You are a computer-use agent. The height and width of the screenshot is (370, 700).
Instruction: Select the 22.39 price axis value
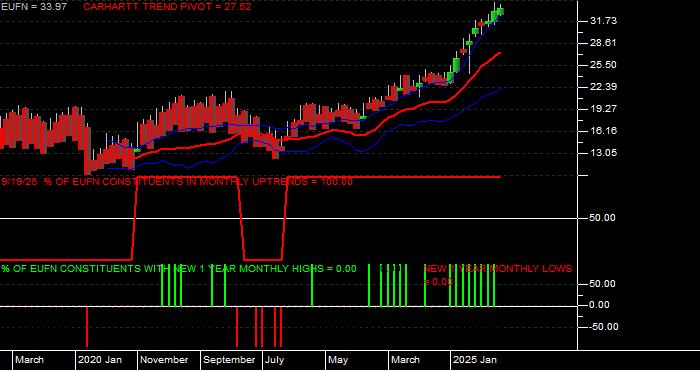[603, 87]
